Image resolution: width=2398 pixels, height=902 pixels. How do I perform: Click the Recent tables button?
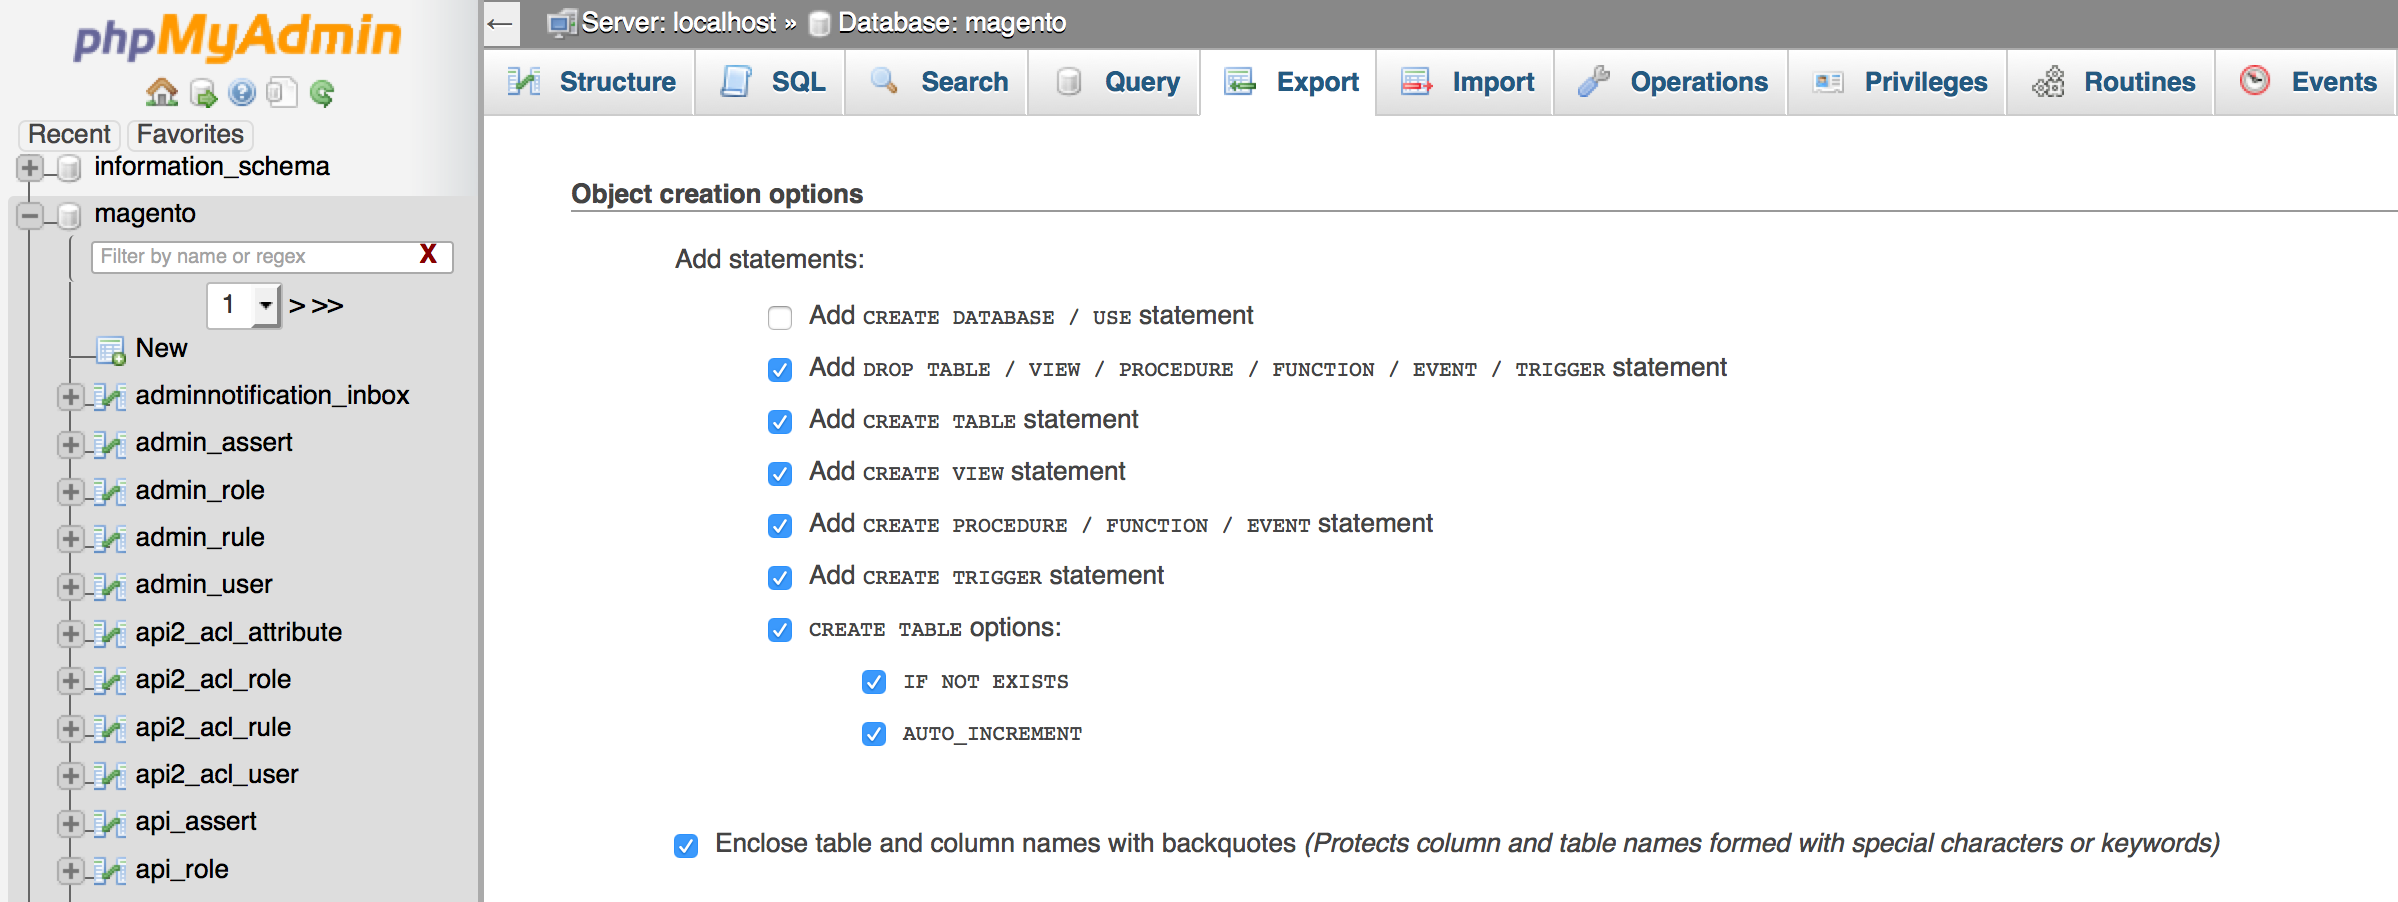[x=69, y=134]
